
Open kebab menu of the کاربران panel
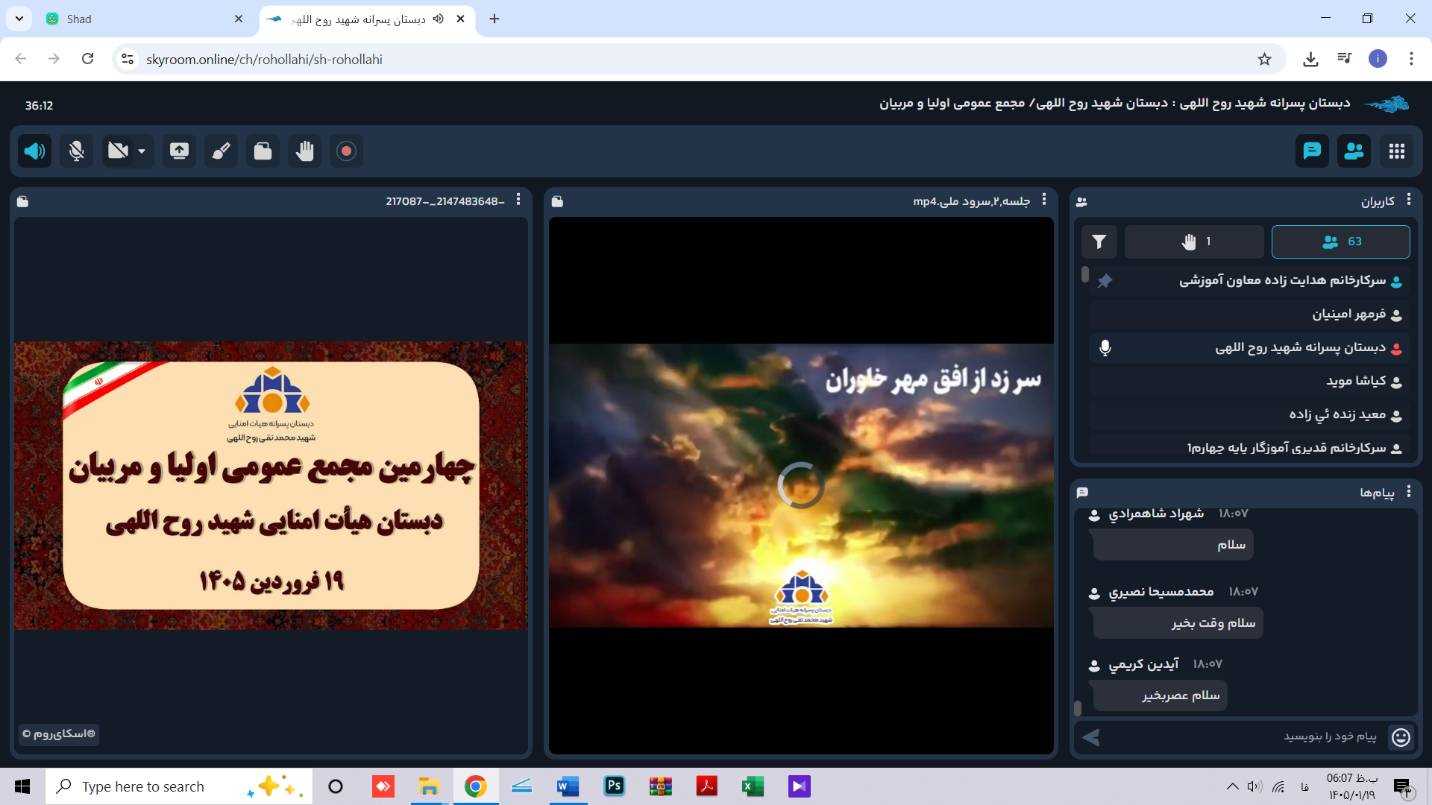pyautogui.click(x=1408, y=200)
